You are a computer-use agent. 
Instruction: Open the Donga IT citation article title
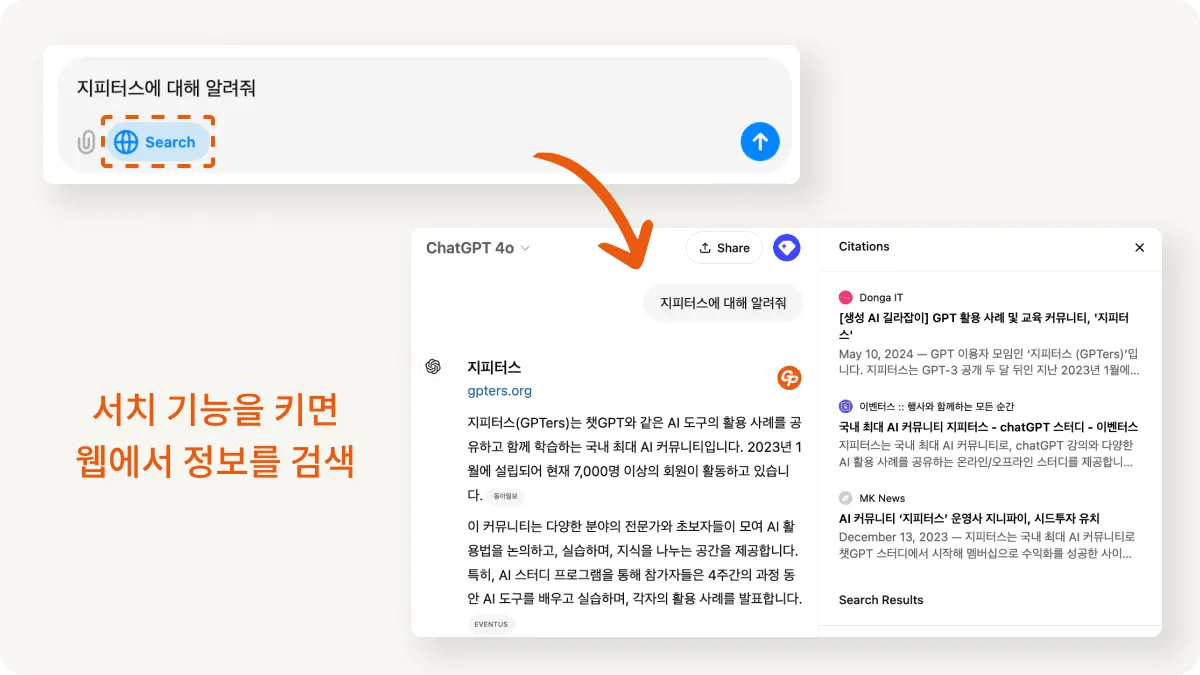coord(984,326)
